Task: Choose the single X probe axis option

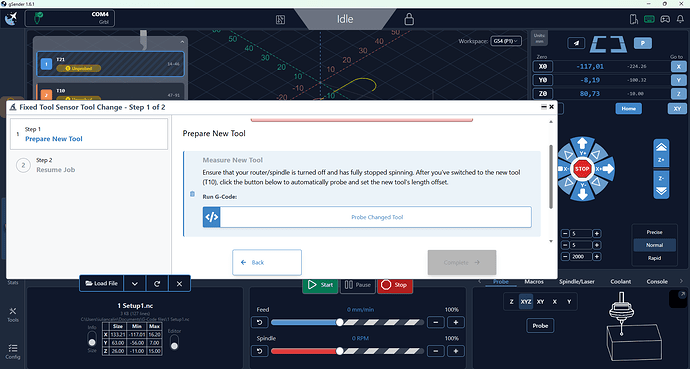Action: coord(554,302)
